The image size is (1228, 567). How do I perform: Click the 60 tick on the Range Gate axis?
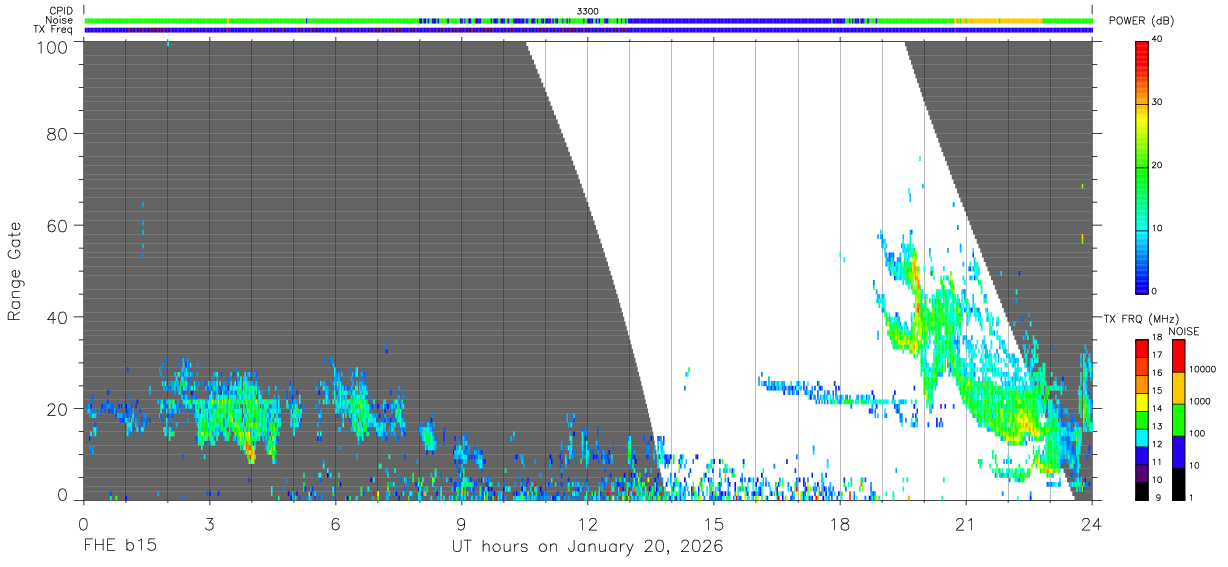58,225
